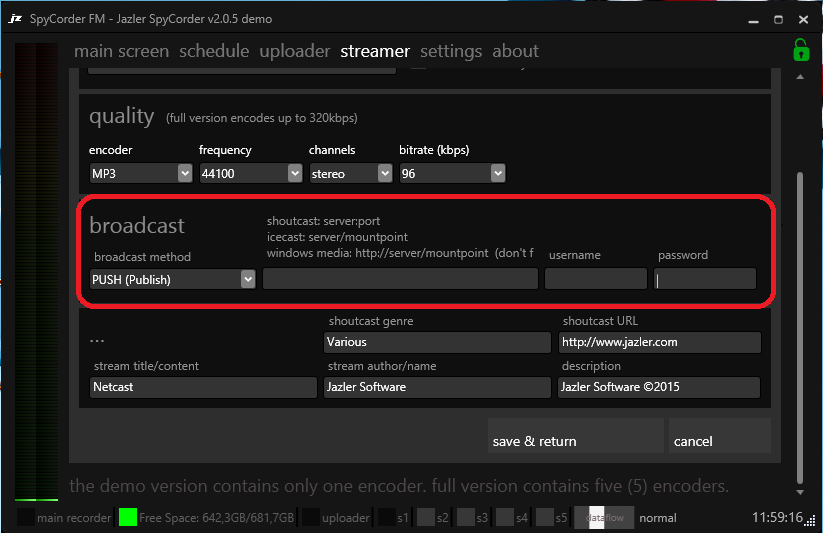The image size is (823, 533).
Task: Click the window resize grip
Action: point(811,521)
